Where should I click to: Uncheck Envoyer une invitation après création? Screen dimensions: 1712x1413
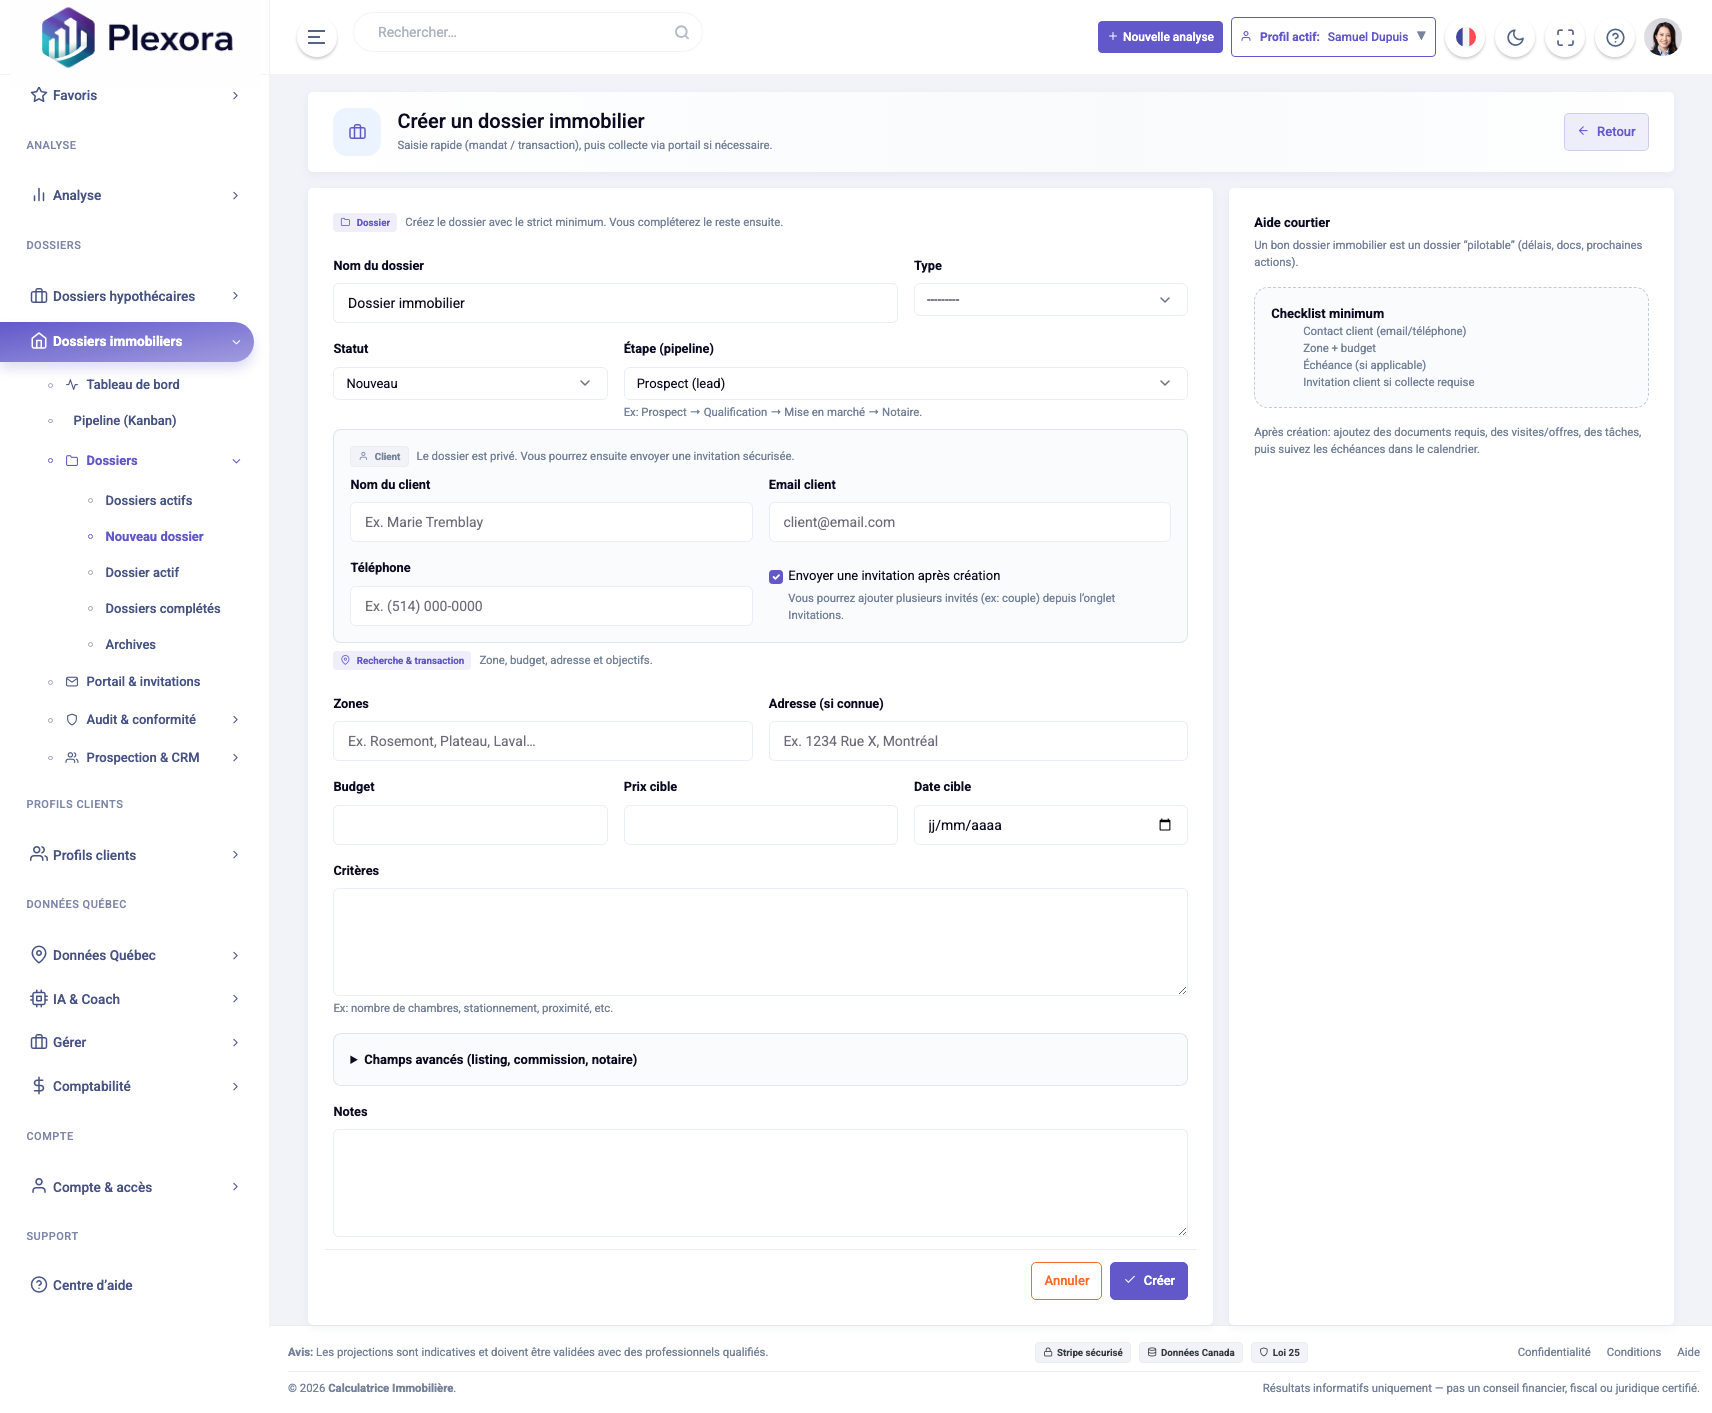click(776, 576)
